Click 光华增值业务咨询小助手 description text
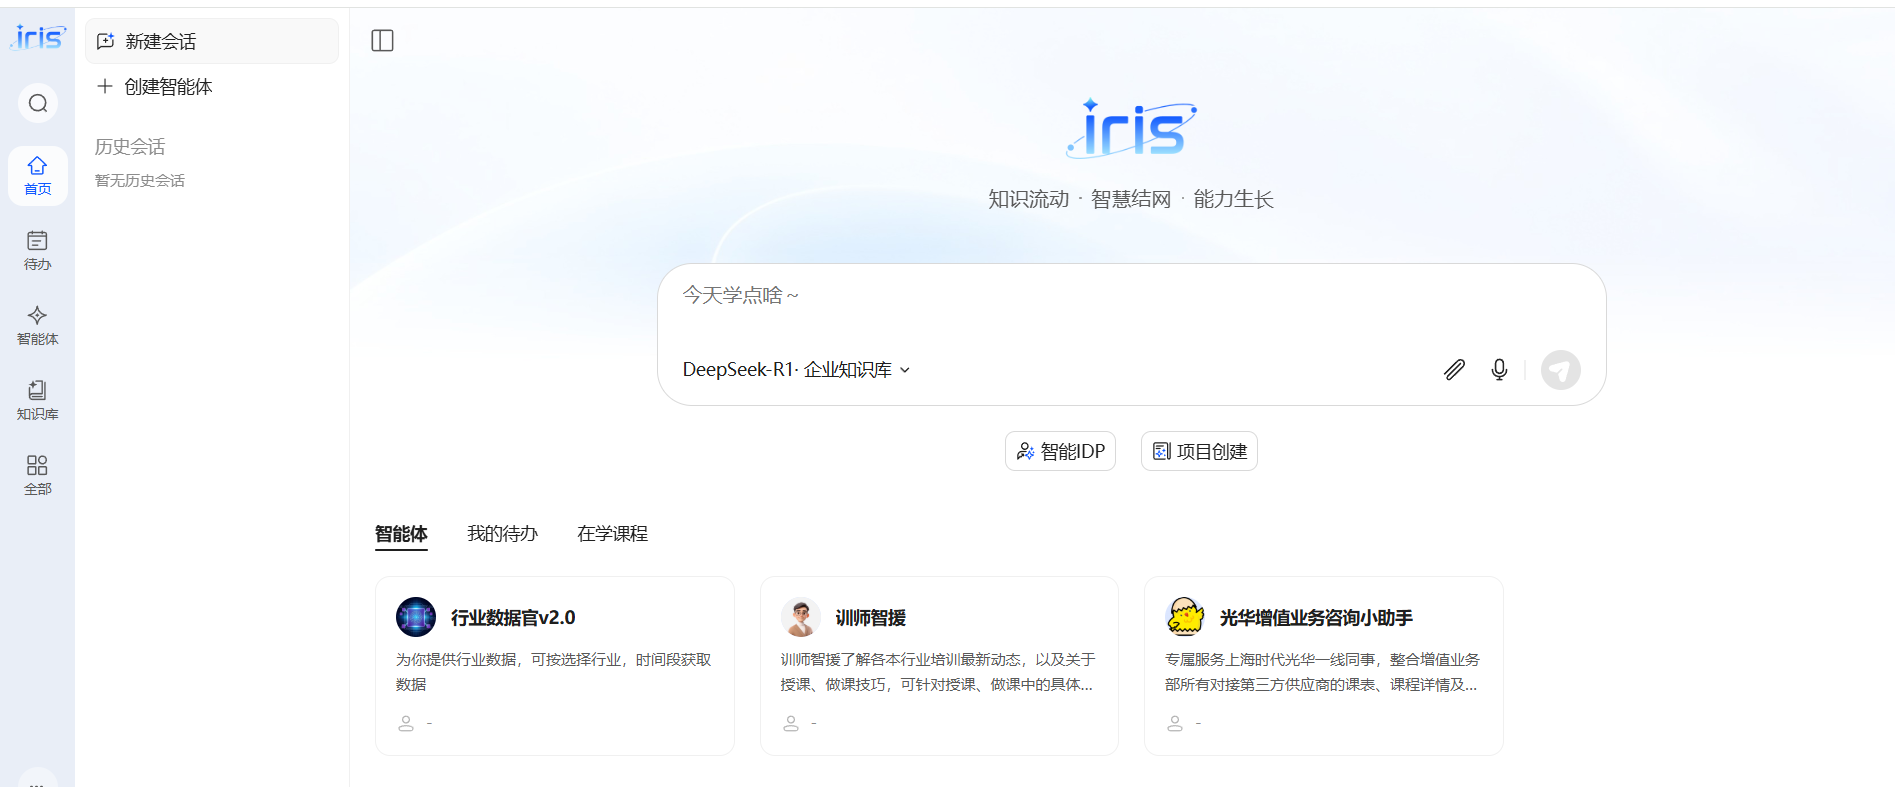The width and height of the screenshot is (1895, 787). 1322,672
